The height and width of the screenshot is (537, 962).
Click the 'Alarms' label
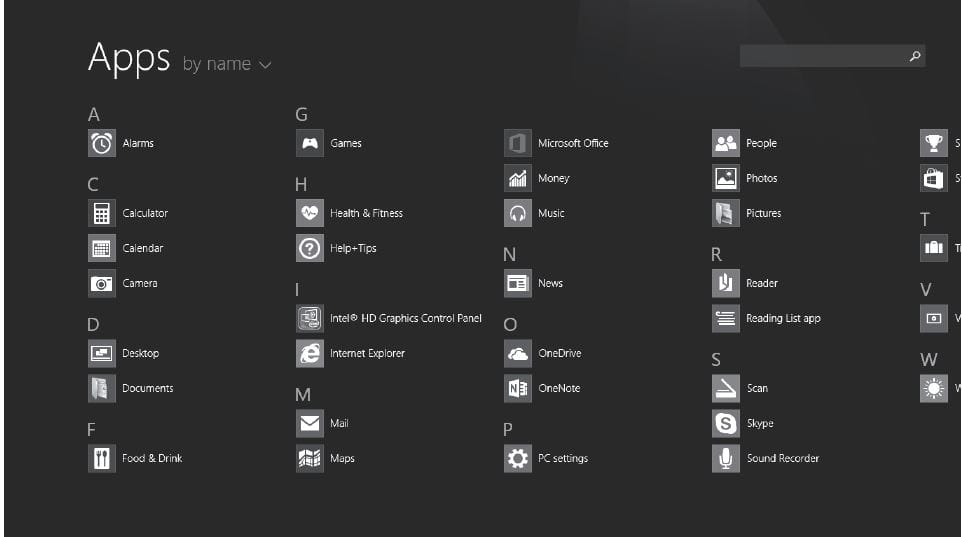click(x=138, y=144)
